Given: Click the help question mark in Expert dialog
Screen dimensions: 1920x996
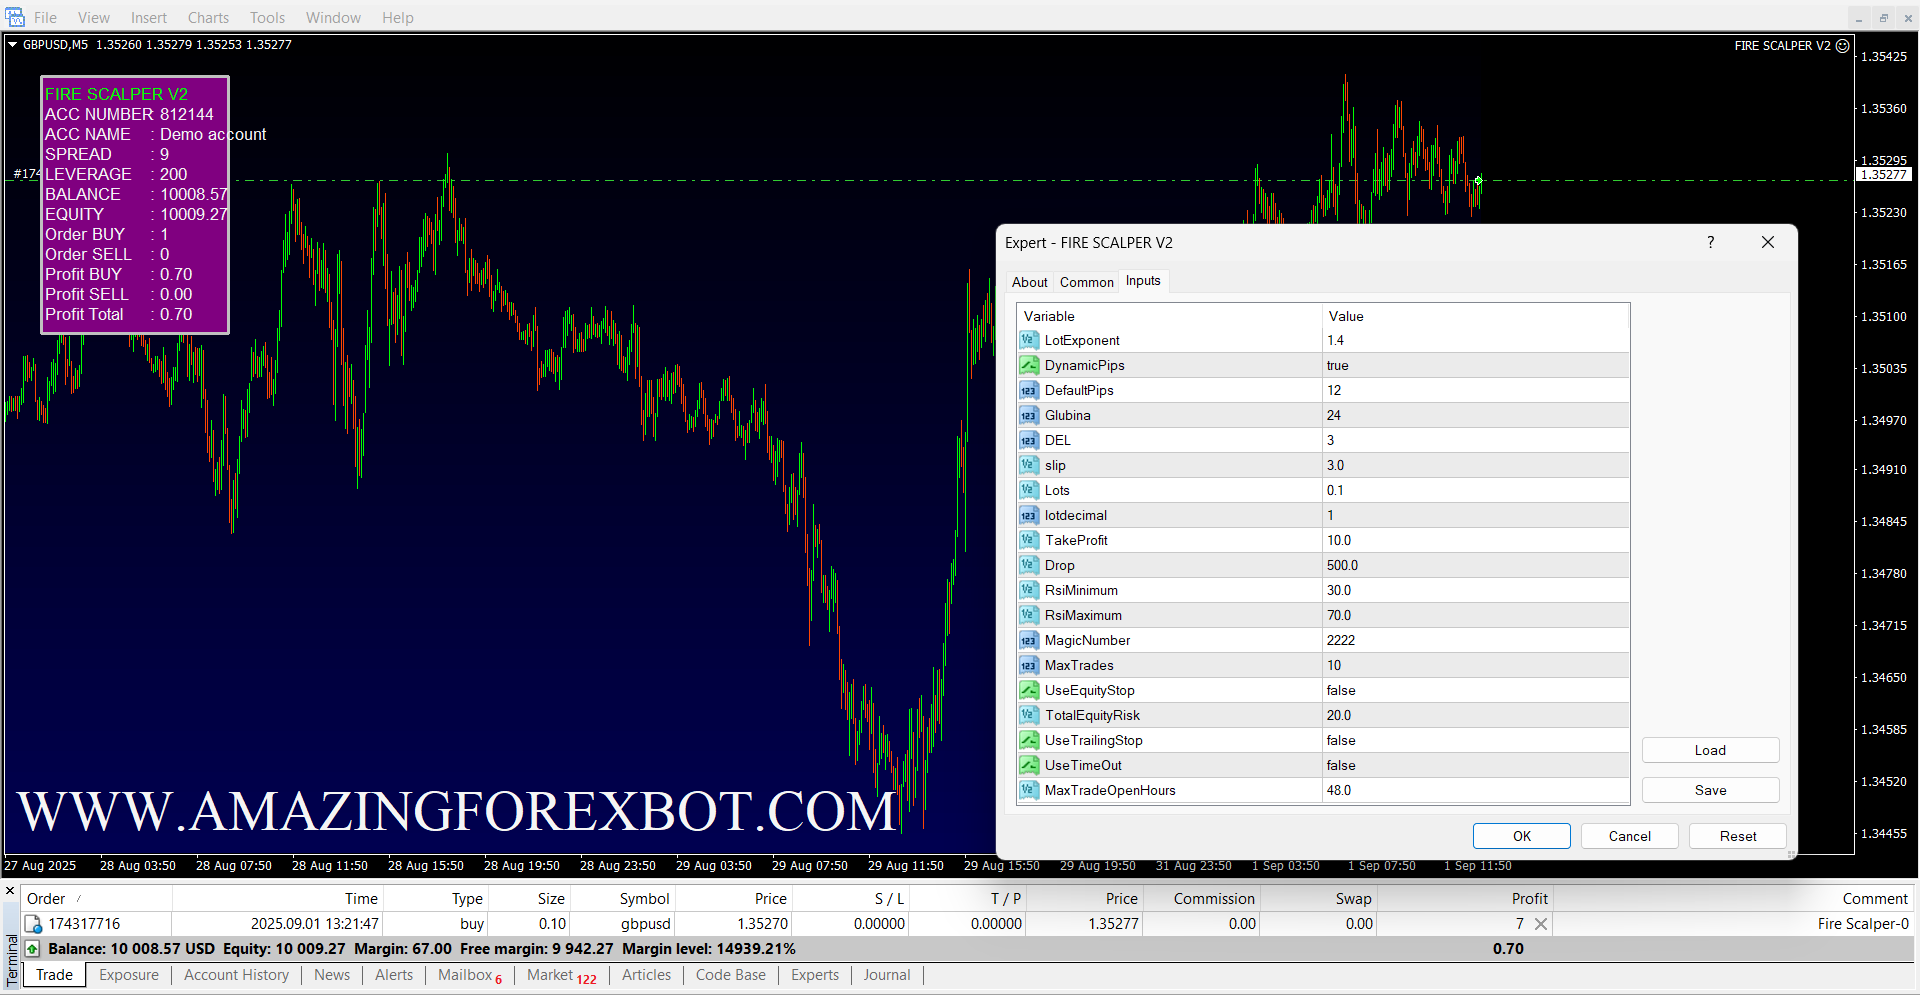Looking at the screenshot, I should (x=1711, y=242).
